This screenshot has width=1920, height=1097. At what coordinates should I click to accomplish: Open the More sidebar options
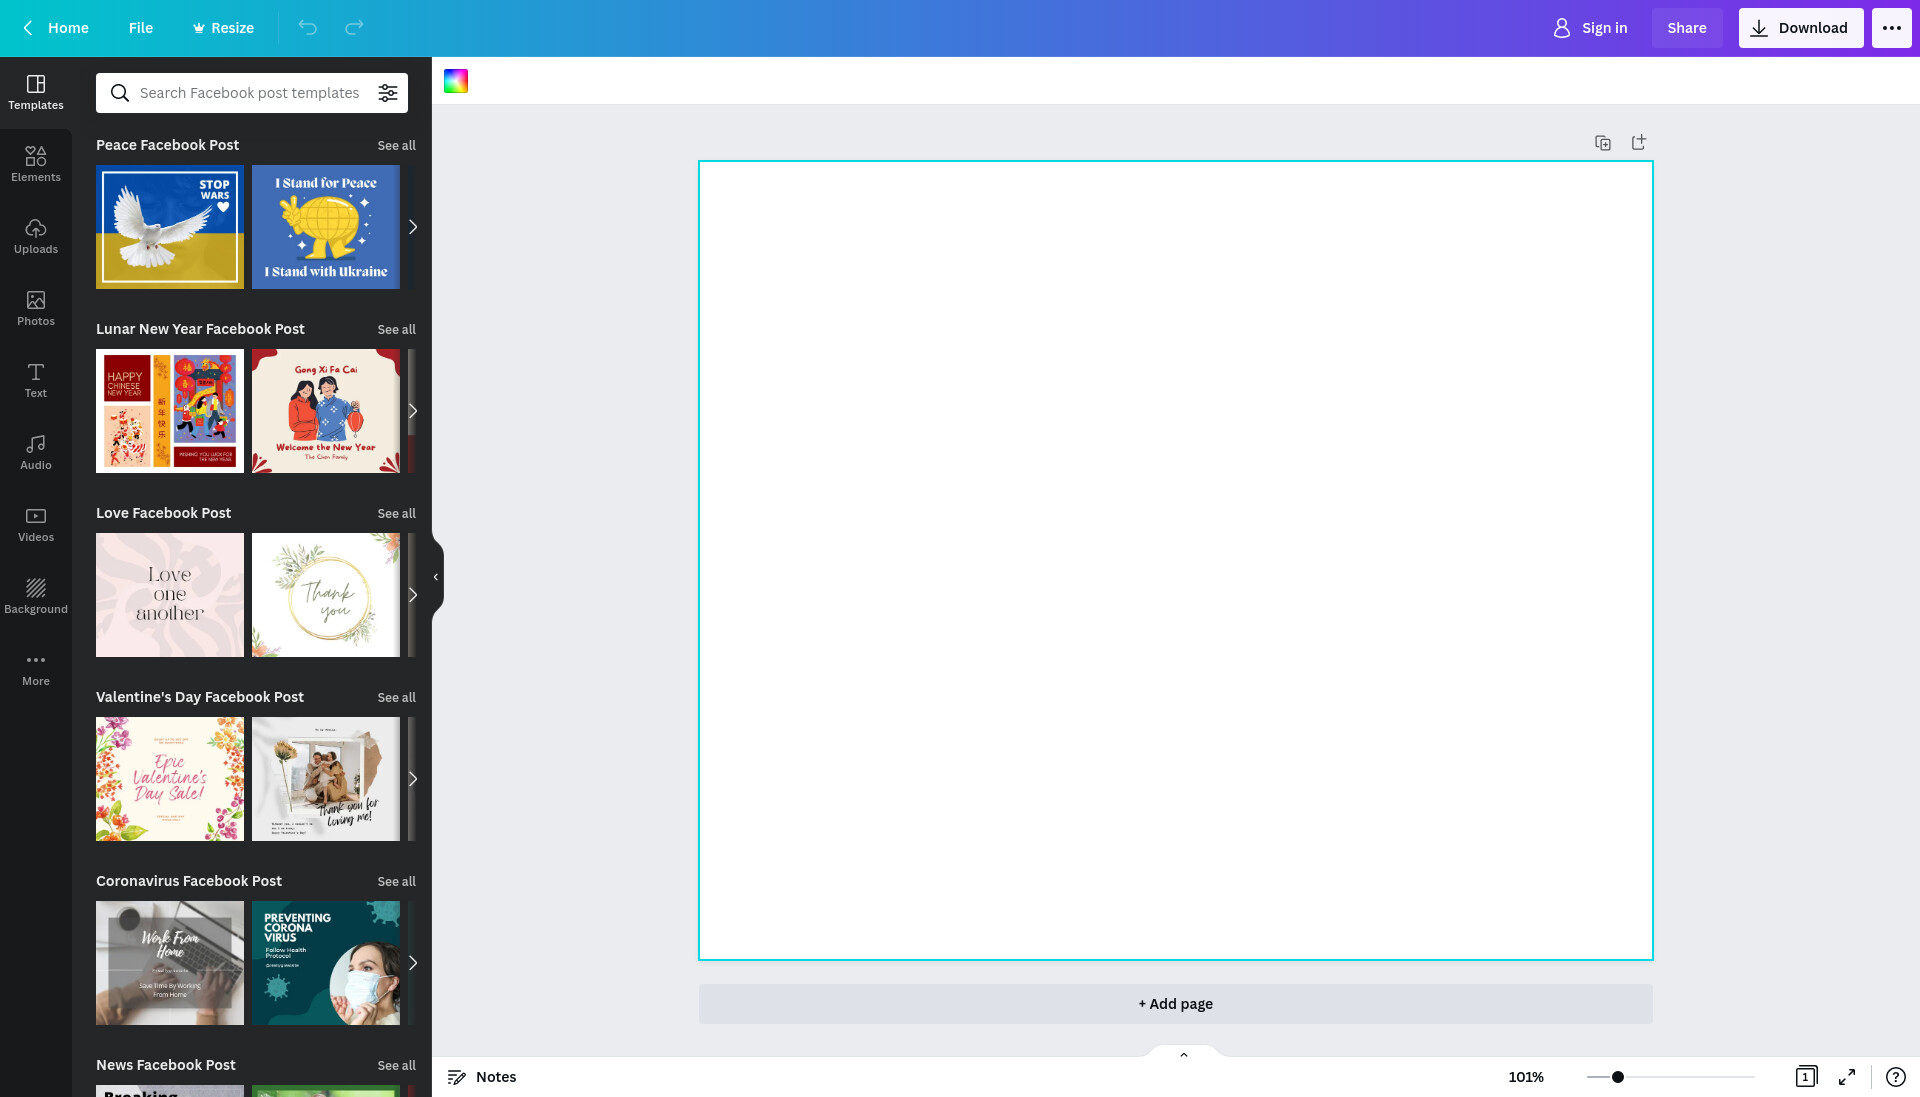click(x=36, y=668)
